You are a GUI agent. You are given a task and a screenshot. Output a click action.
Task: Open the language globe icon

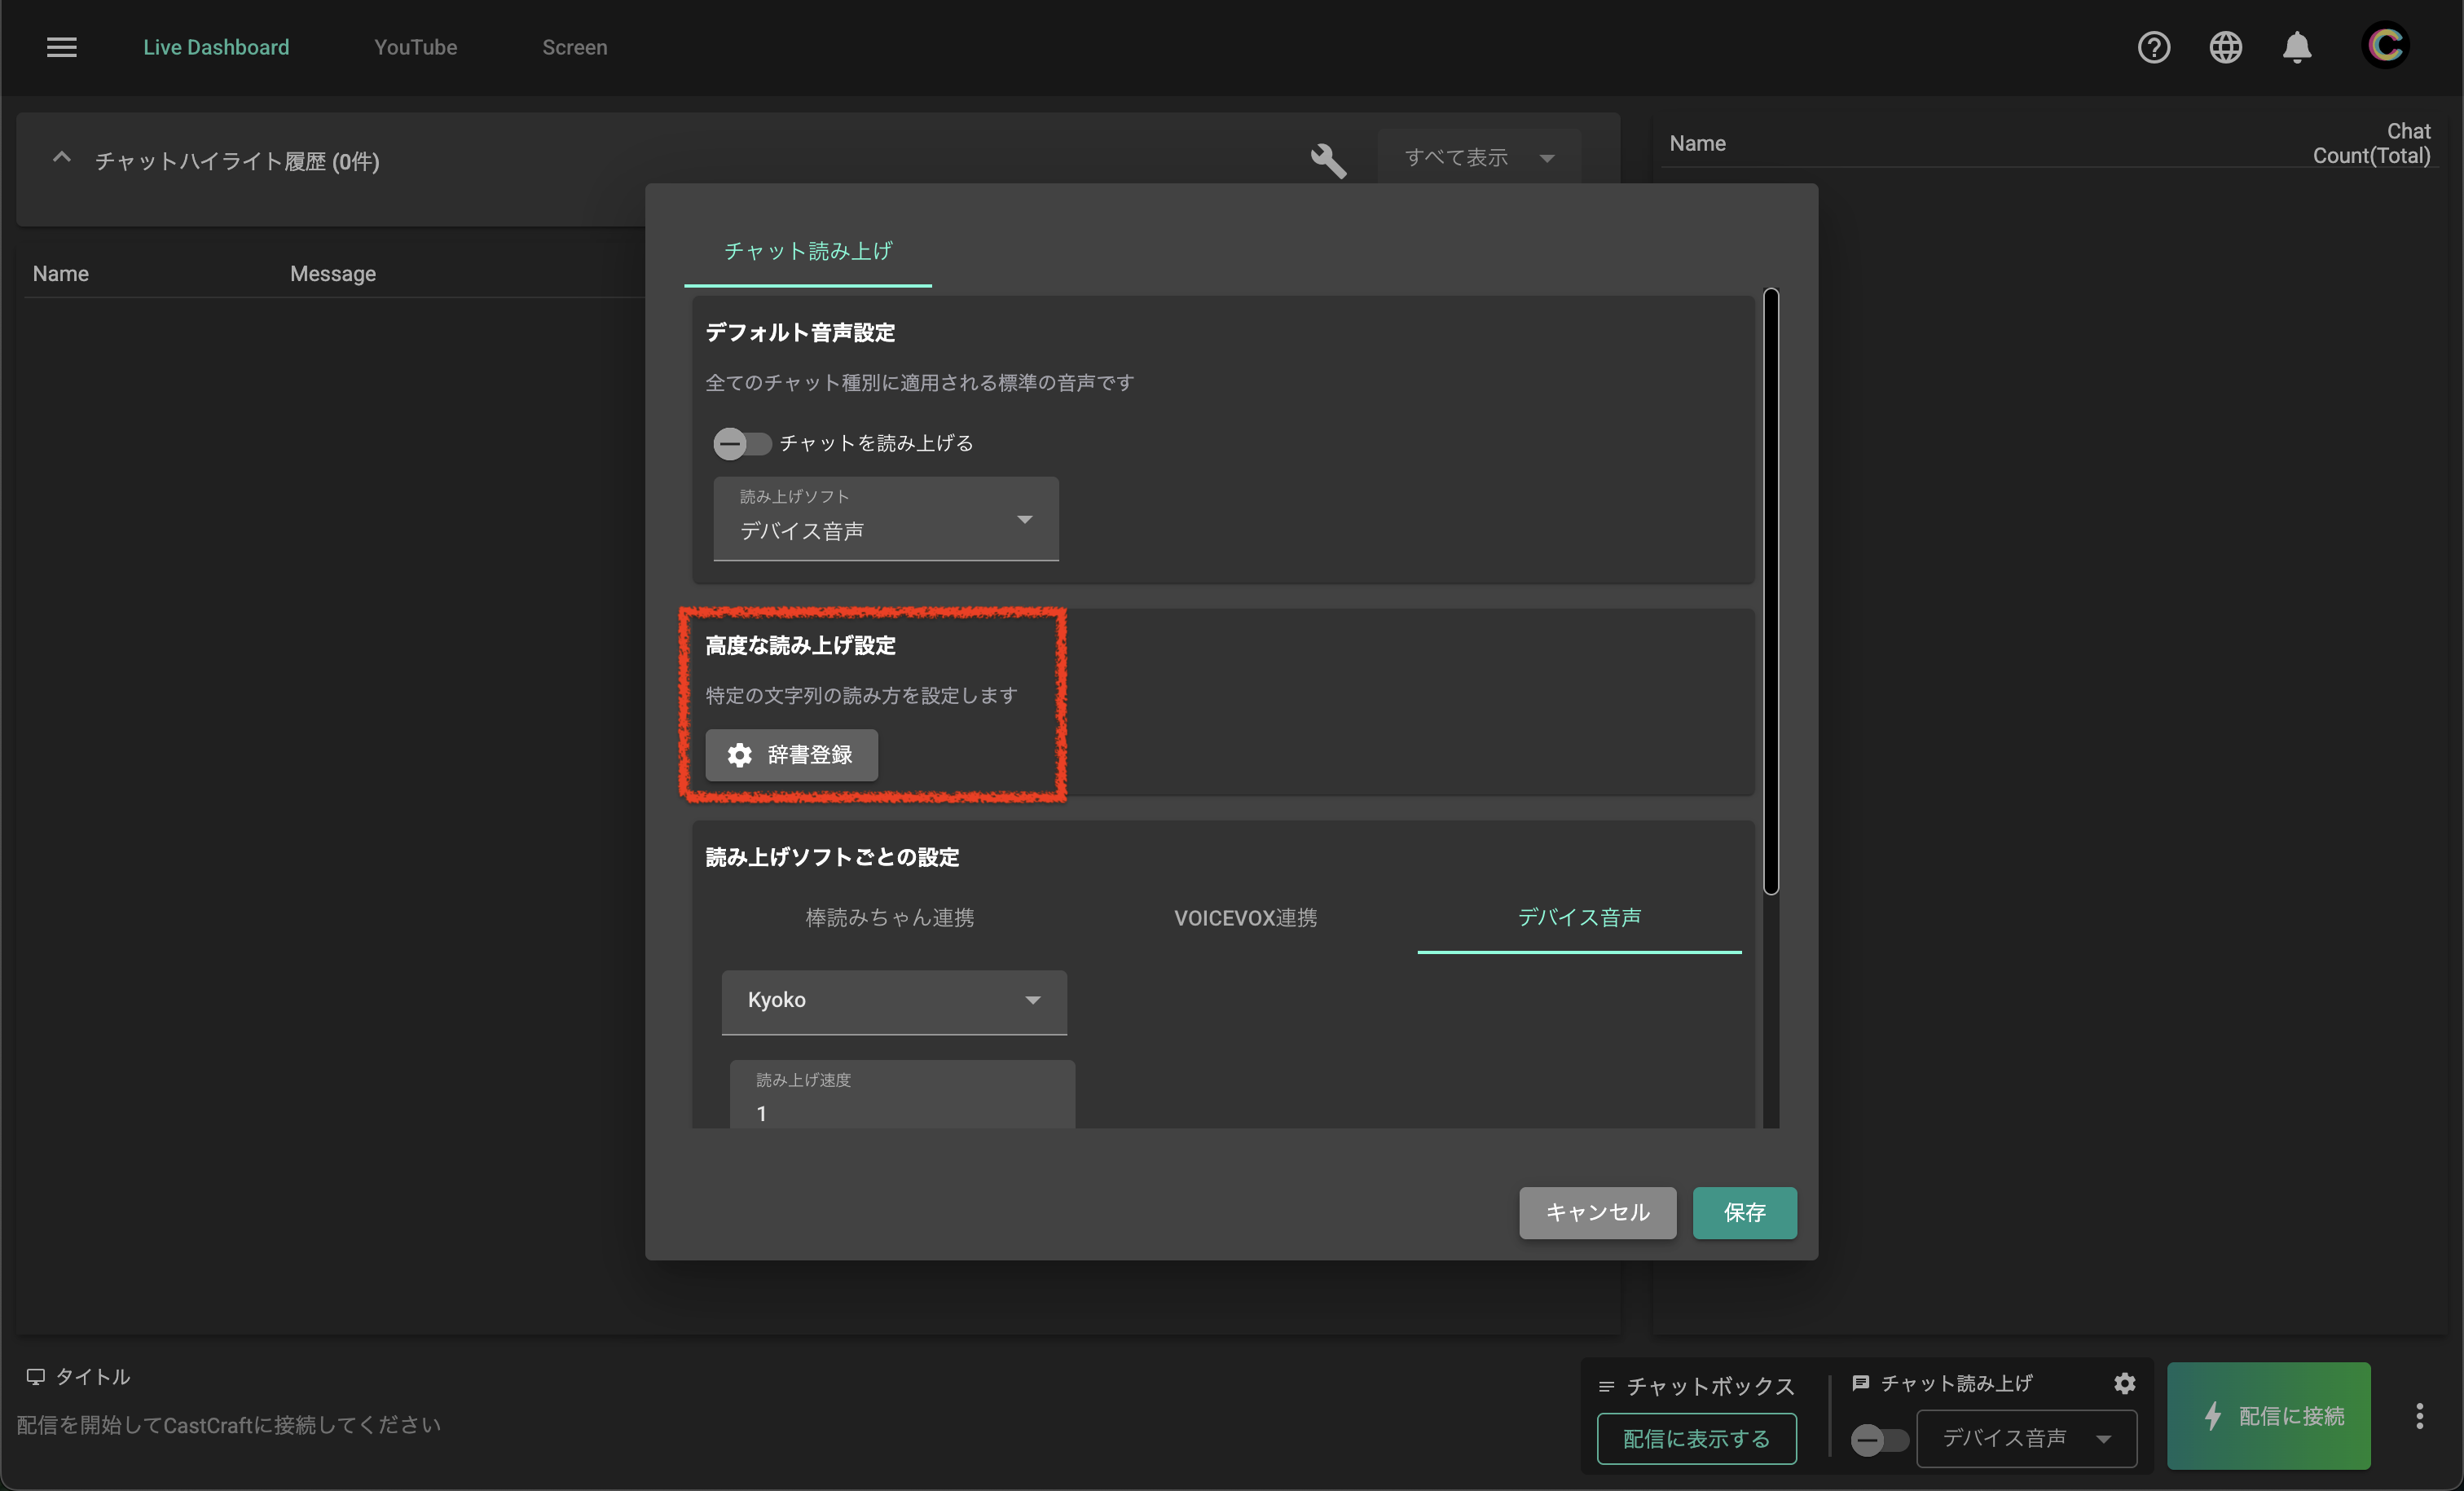coord(2225,47)
